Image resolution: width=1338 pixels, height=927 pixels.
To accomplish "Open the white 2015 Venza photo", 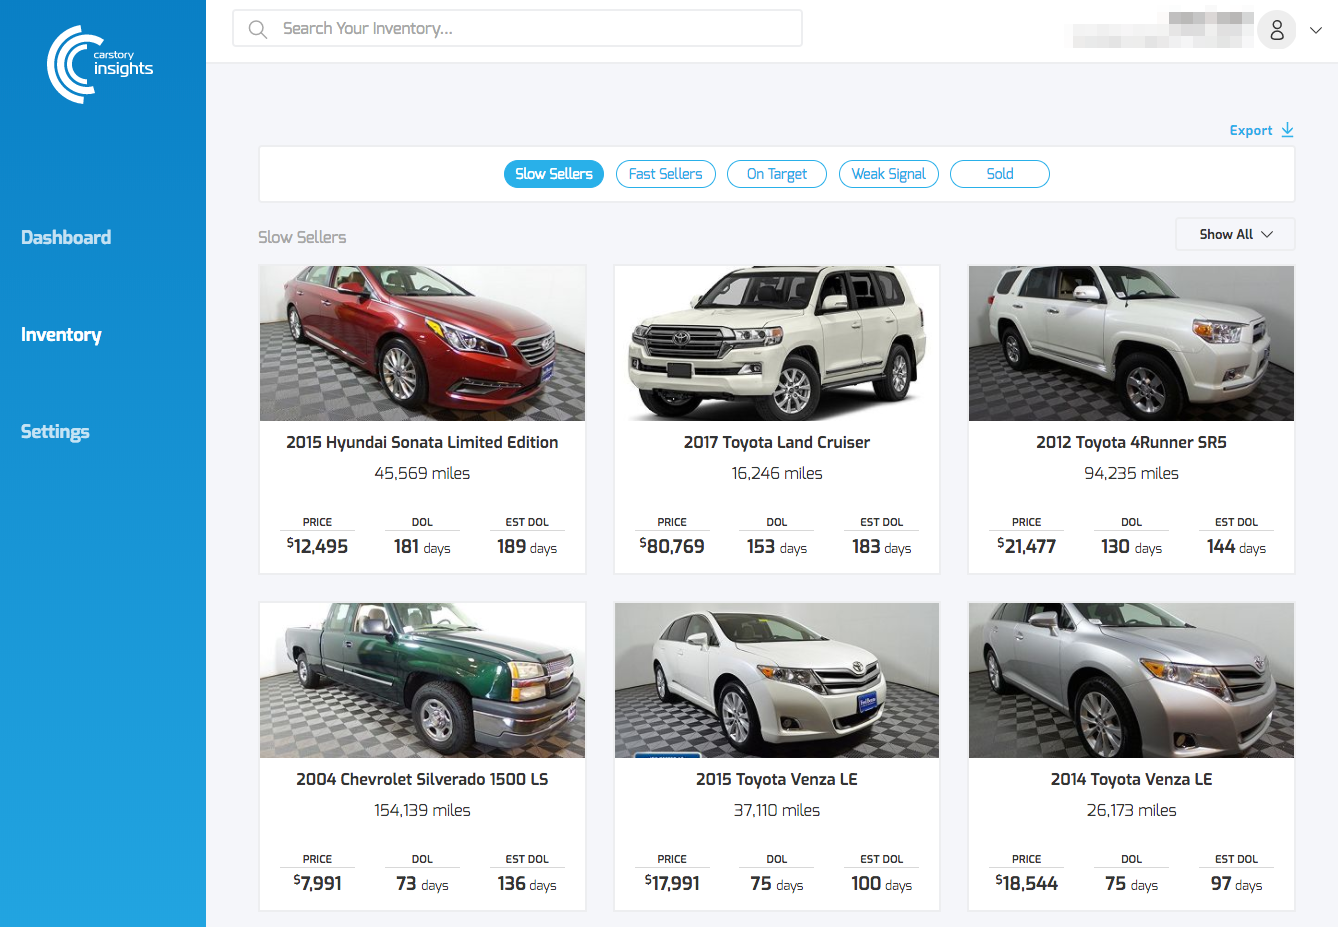I will pyautogui.click(x=777, y=680).
